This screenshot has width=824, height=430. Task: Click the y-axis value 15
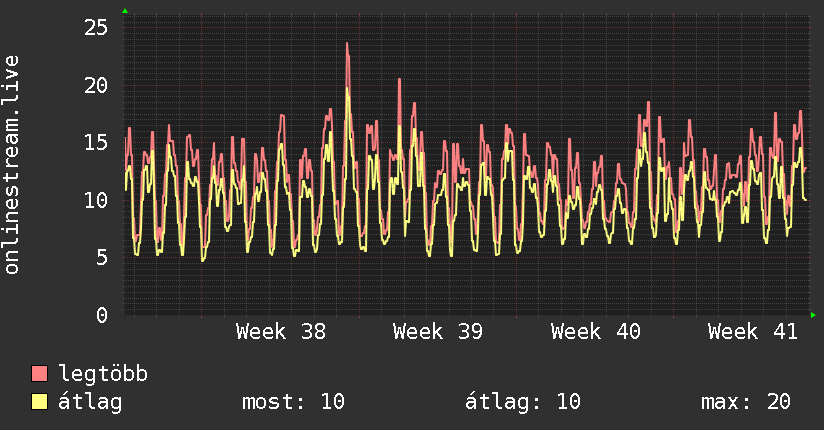click(96, 142)
